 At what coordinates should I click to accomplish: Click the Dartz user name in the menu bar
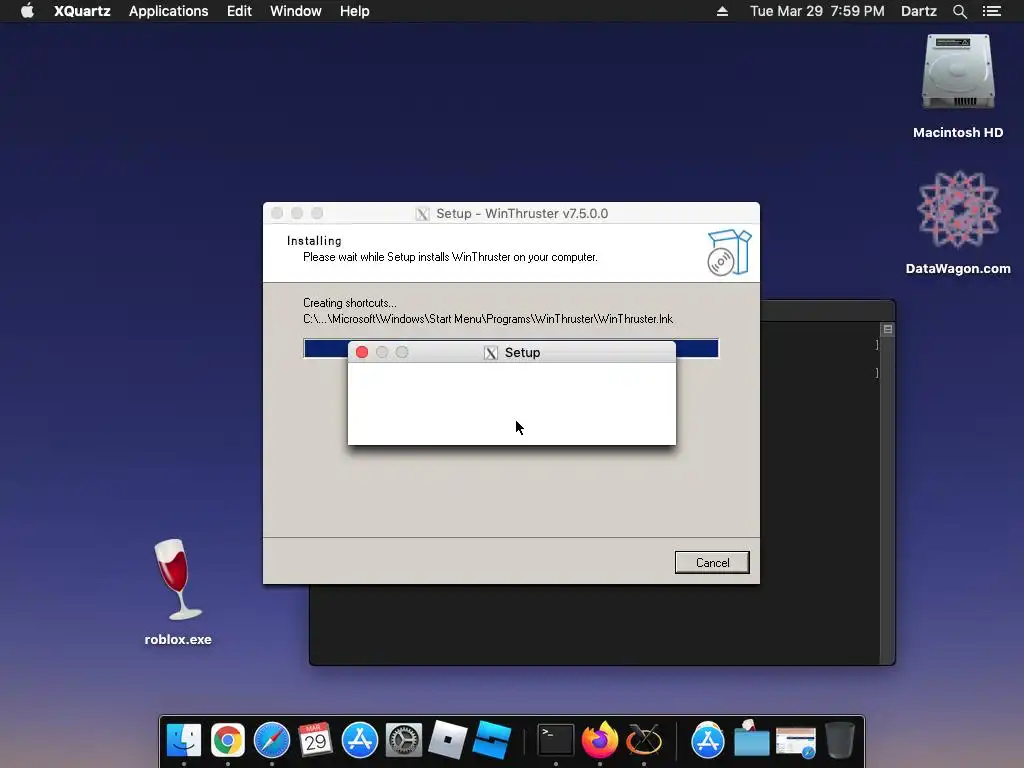click(918, 11)
